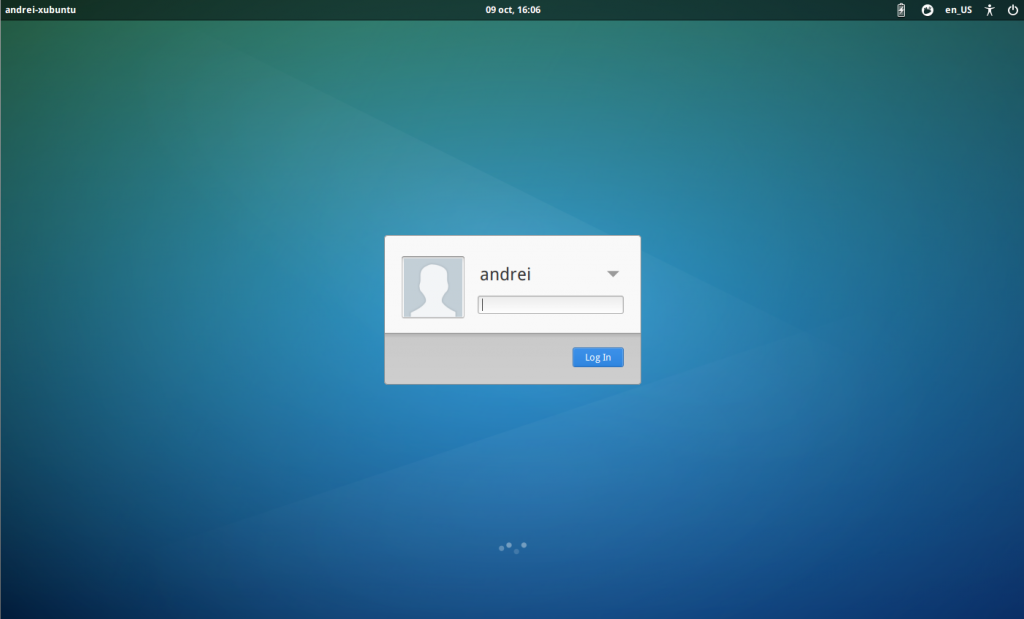Open accessibility options from the stick-figure icon
Viewport: 1024px width, 619px height.
click(988, 10)
